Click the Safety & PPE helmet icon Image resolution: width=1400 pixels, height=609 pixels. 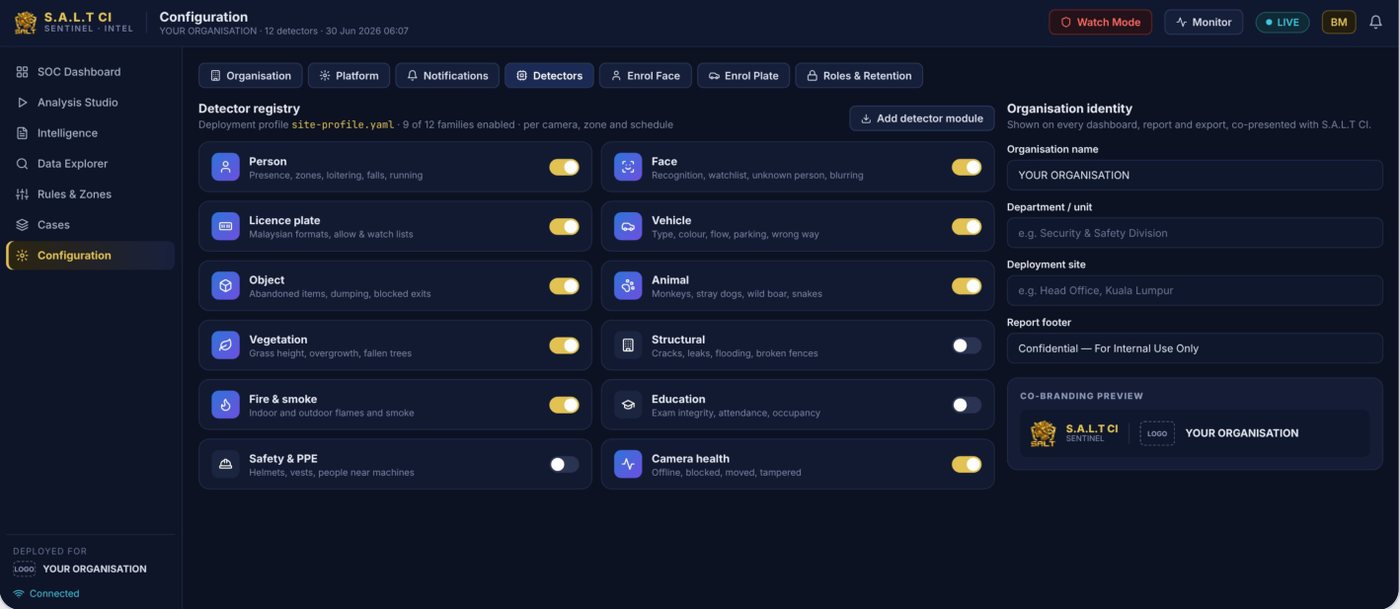point(225,464)
